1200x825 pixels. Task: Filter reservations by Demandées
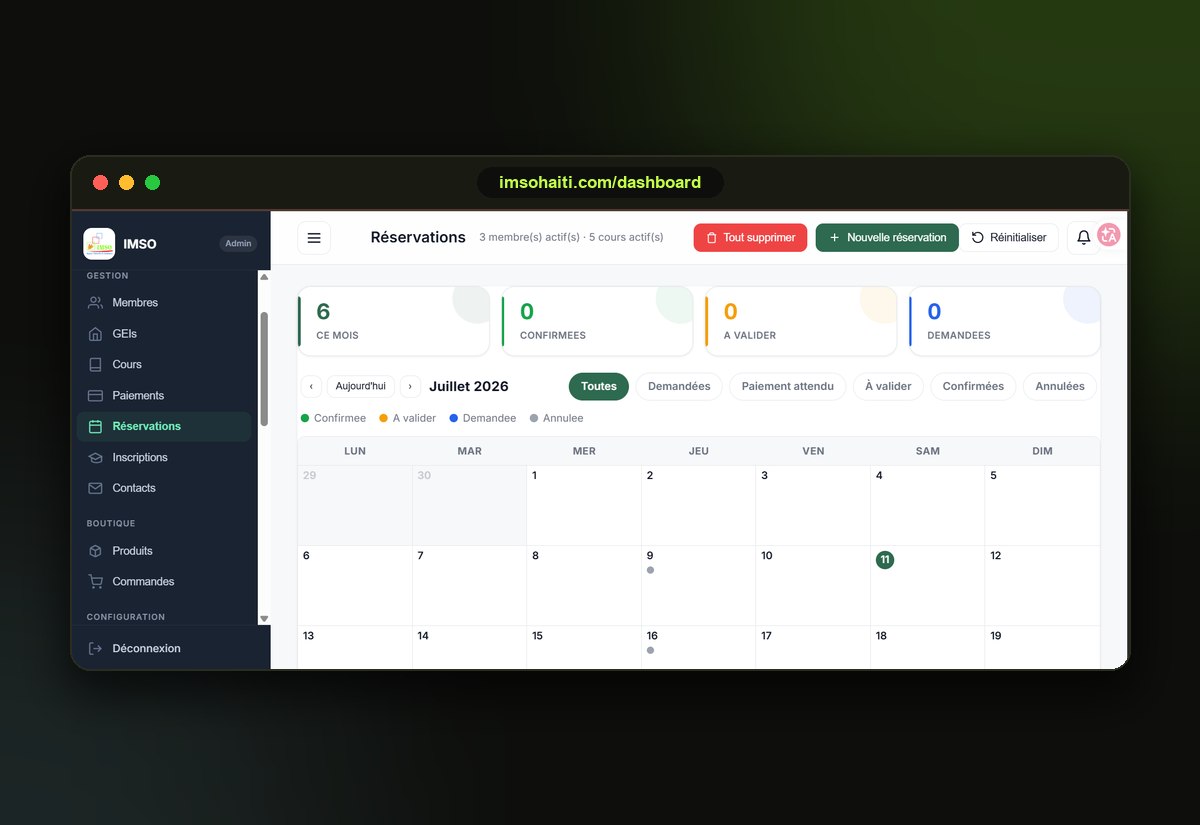[x=679, y=387]
